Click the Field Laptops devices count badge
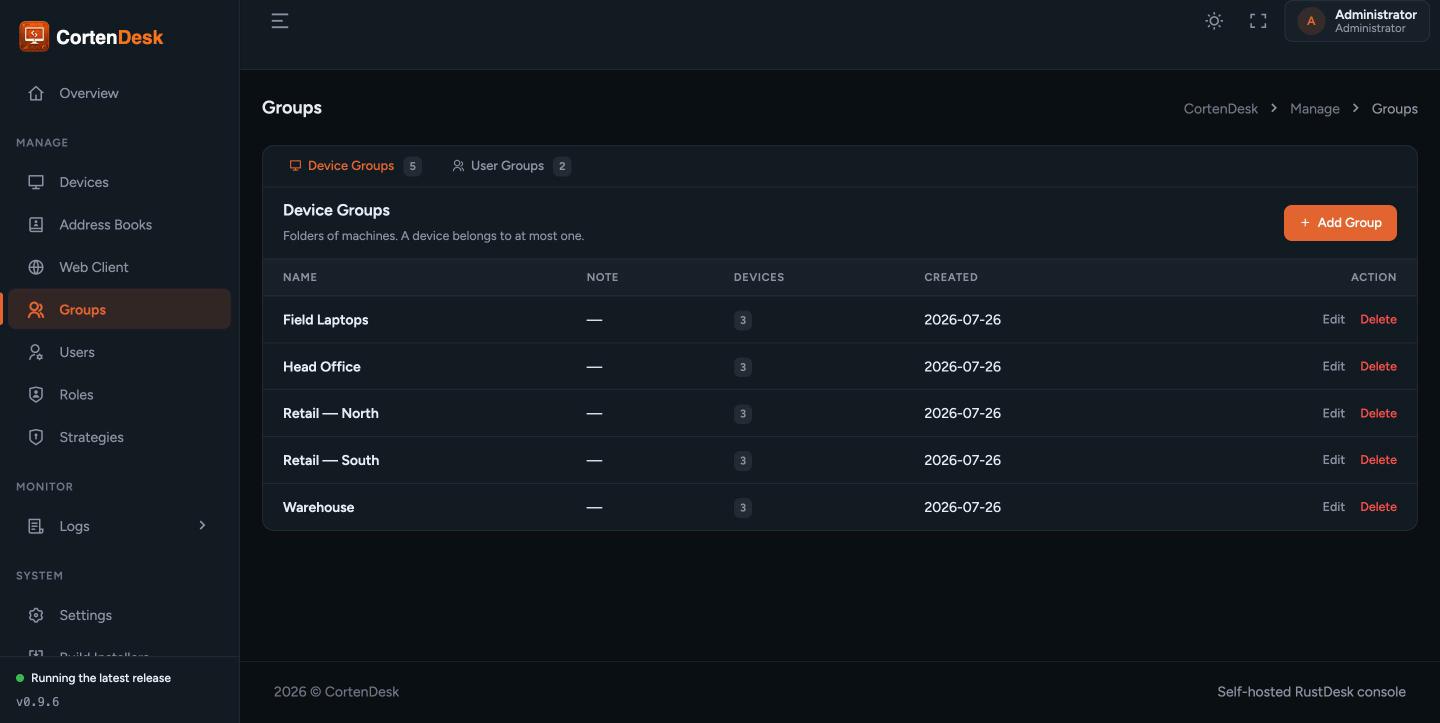 point(742,320)
